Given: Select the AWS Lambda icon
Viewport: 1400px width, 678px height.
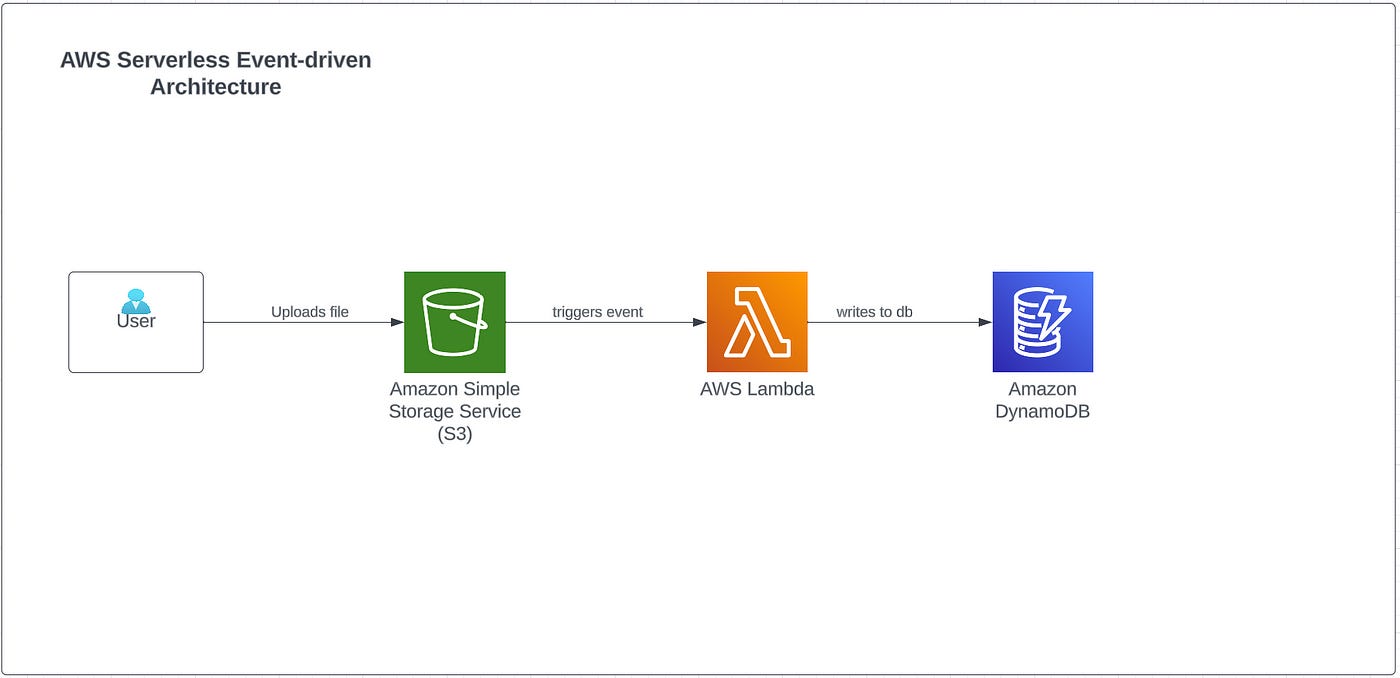Looking at the screenshot, I should tap(757, 322).
